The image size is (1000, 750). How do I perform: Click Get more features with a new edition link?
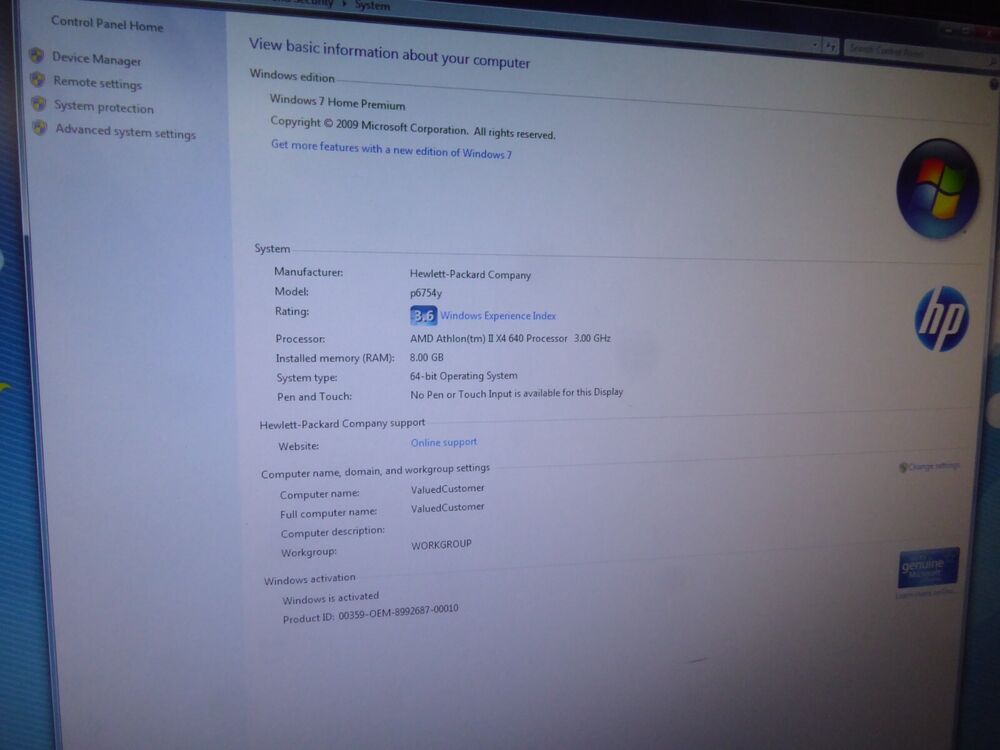coord(391,149)
